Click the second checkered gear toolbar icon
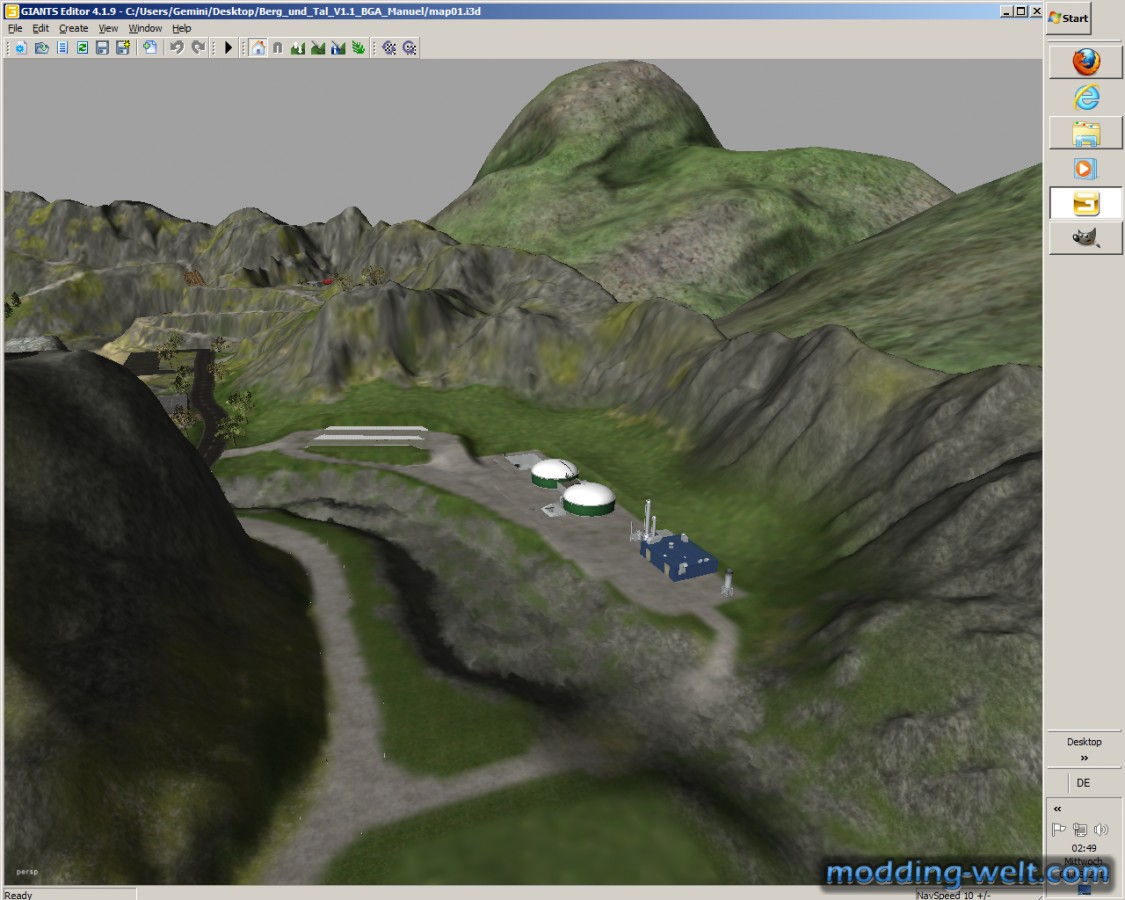 click(409, 48)
